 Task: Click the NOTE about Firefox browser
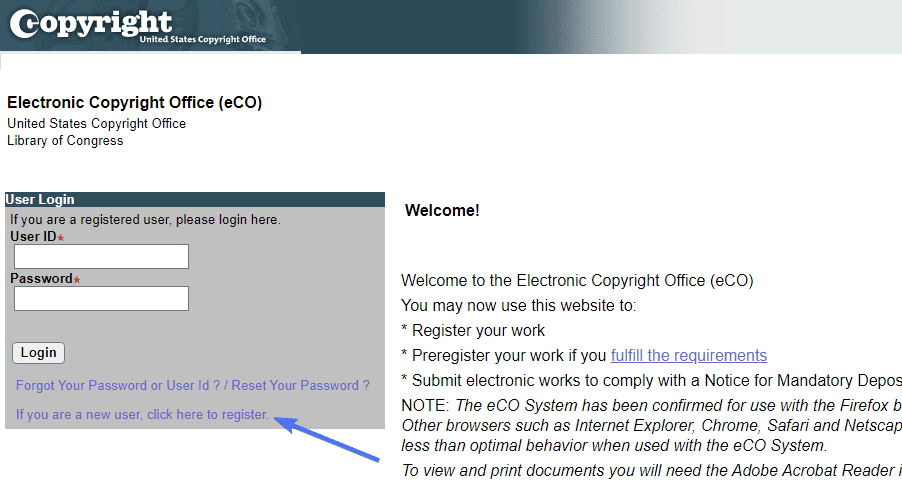point(651,426)
